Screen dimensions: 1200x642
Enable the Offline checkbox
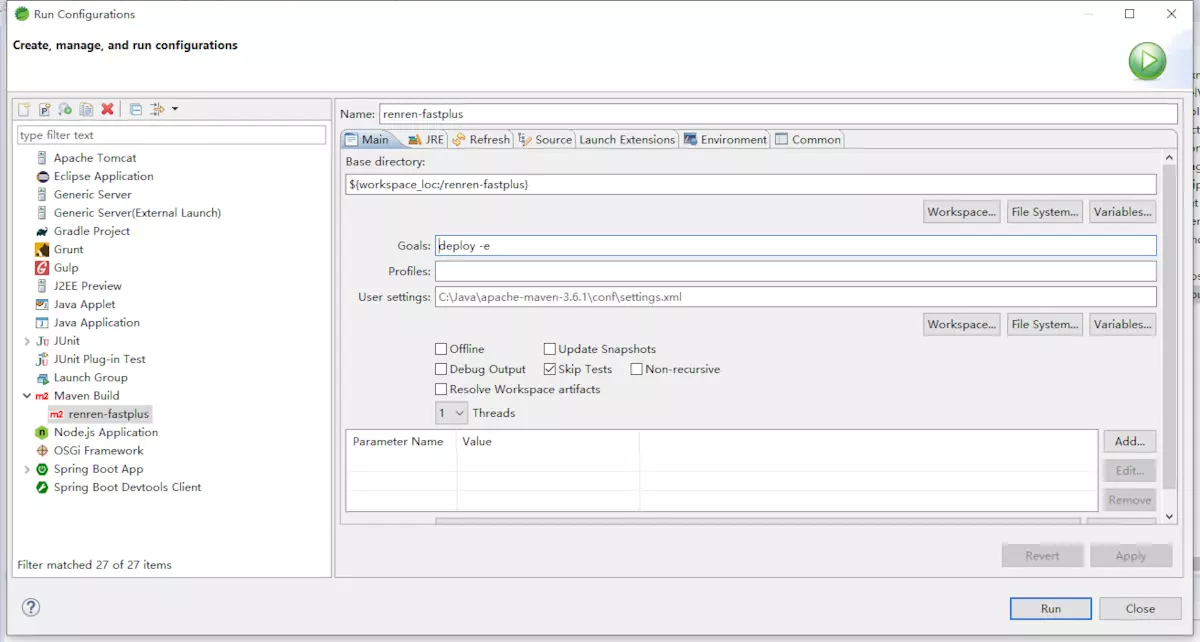(441, 349)
